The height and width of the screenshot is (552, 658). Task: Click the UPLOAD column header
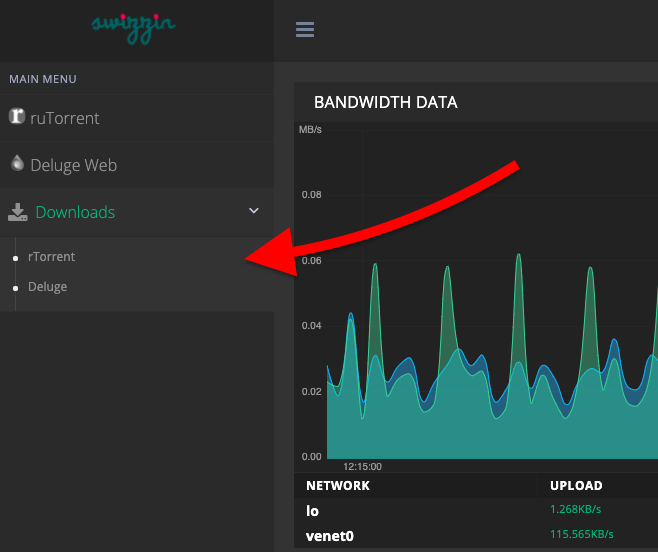(576, 486)
